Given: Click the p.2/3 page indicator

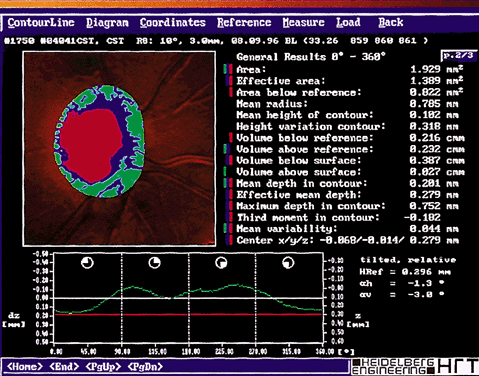Looking at the screenshot, I should [x=459, y=55].
